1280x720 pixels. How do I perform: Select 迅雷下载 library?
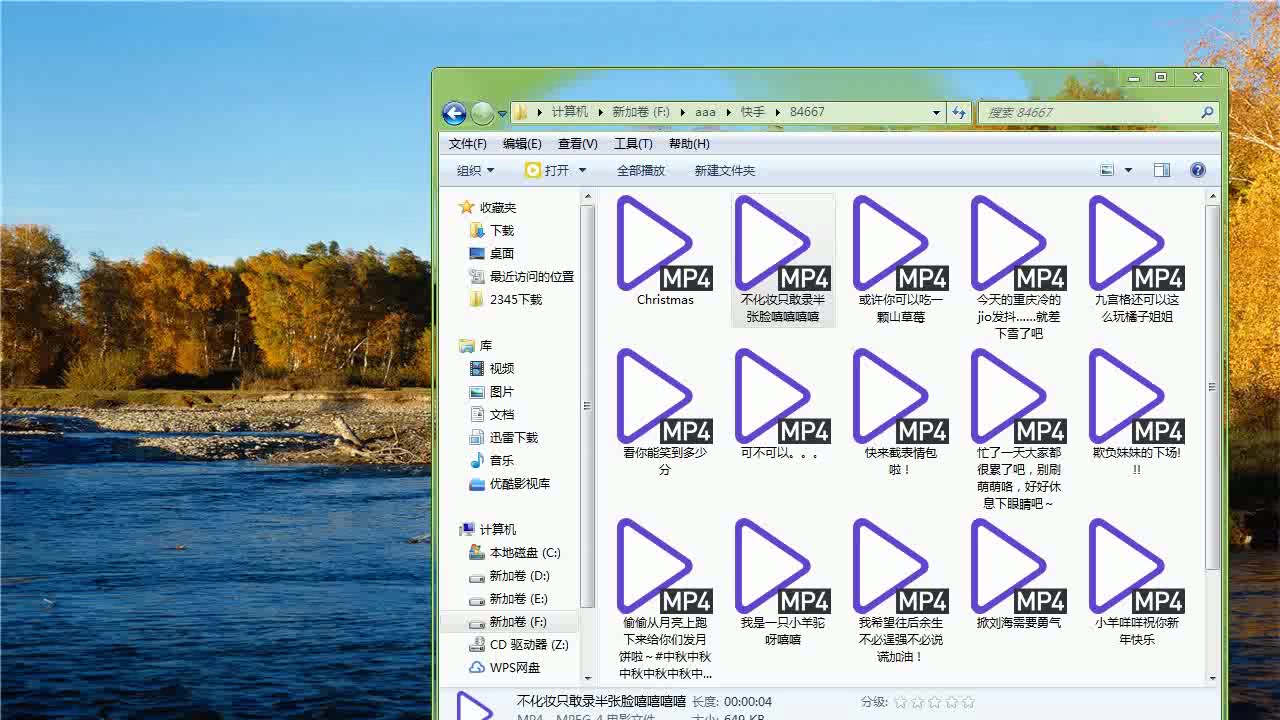pyautogui.click(x=503, y=437)
